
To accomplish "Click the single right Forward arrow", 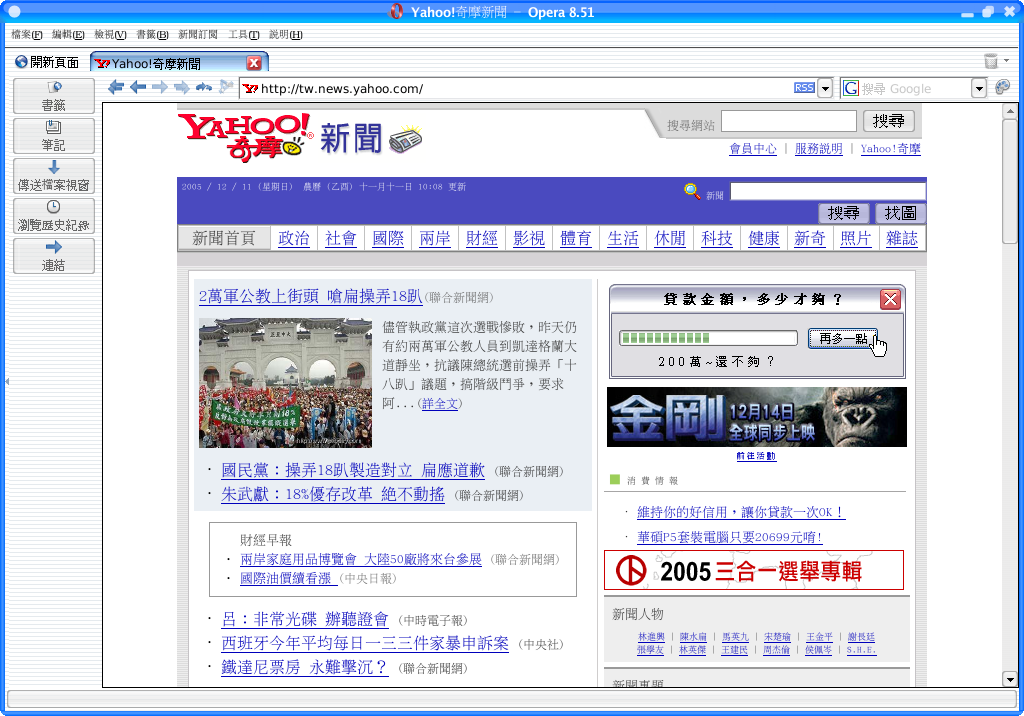I will coord(160,87).
